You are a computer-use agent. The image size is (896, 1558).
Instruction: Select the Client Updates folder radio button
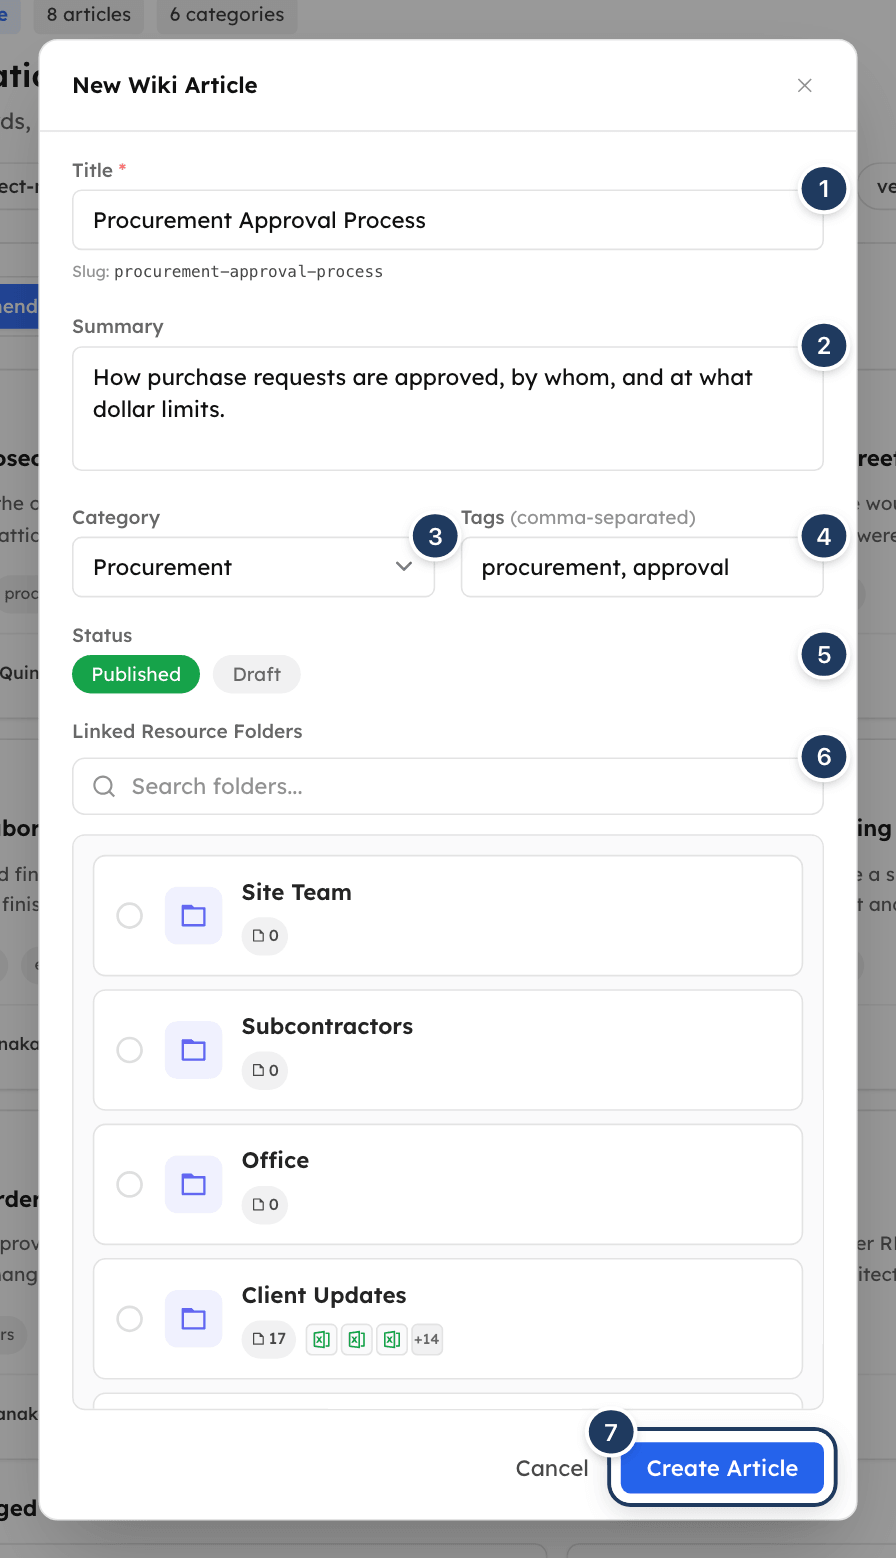(x=130, y=1318)
